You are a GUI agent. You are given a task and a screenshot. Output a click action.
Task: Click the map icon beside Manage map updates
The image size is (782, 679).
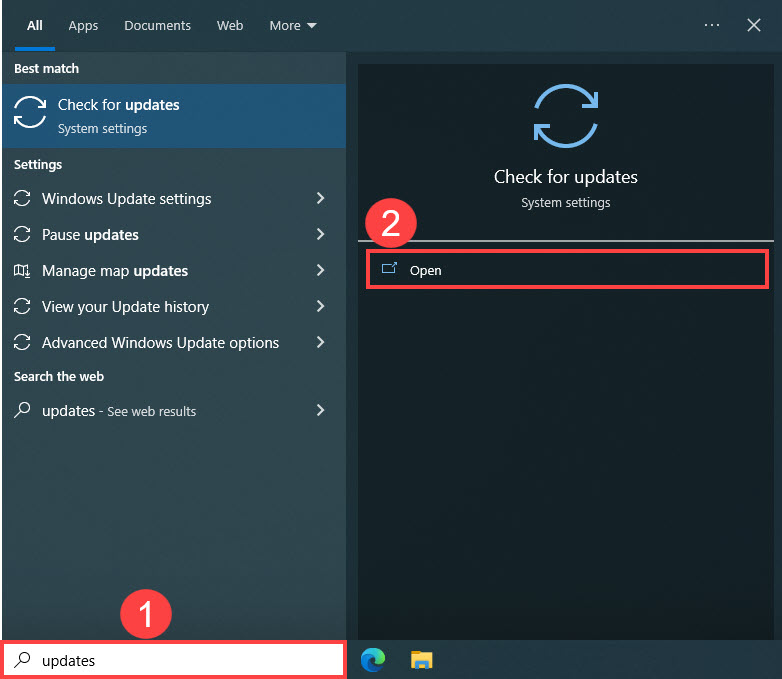point(22,270)
